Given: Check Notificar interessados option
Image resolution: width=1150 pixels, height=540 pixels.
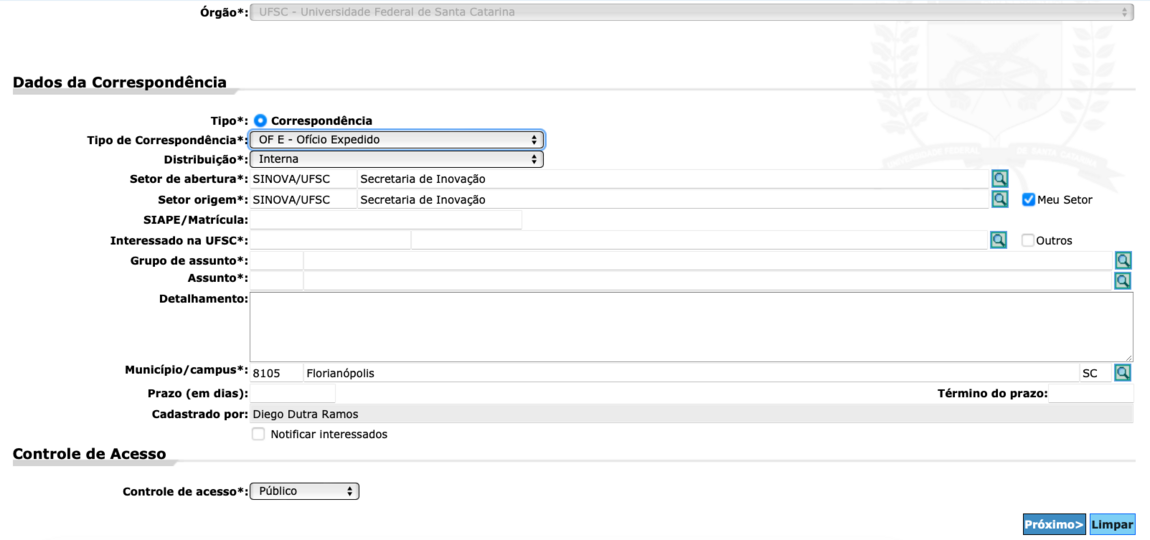Looking at the screenshot, I should [x=258, y=434].
